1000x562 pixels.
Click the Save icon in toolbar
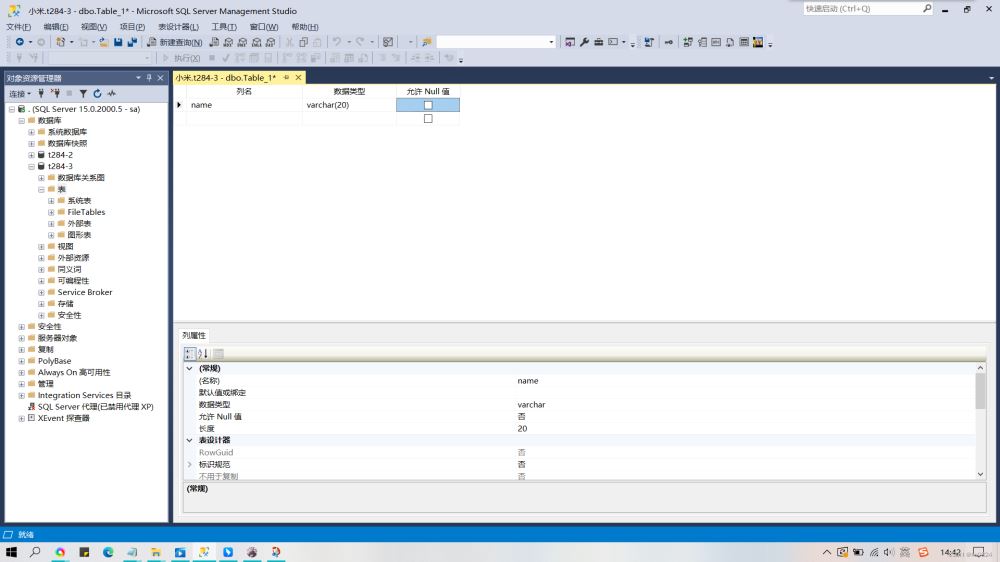tap(118, 42)
